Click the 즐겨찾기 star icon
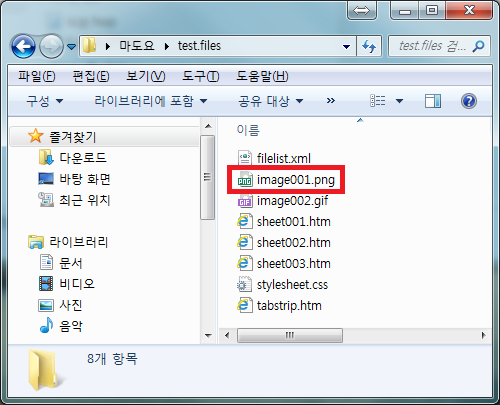Viewport: 500px width, 405px height. (x=36, y=136)
